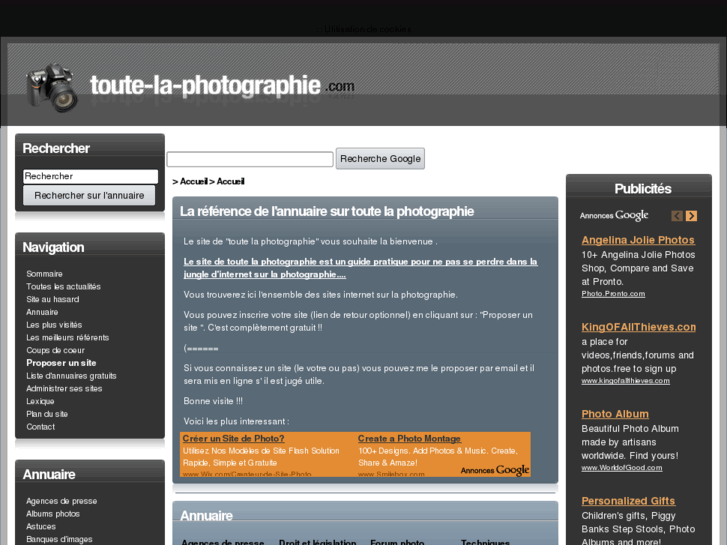Screen dimensions: 727x545
Task: Open Proposer un site
Action: point(61,363)
